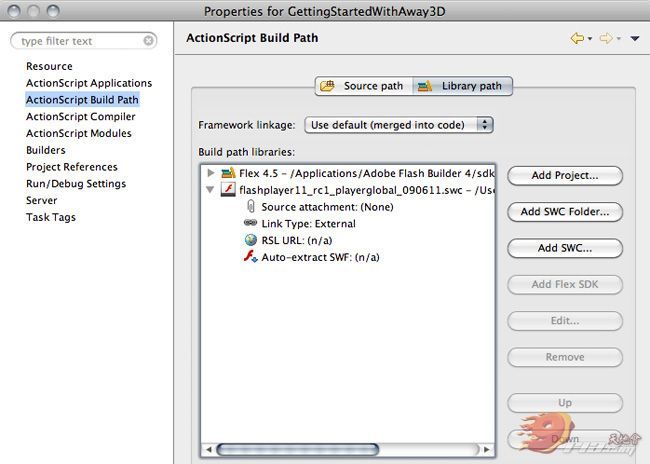Click the Source attachment paperclip icon
The height and width of the screenshot is (464, 650).
(x=251, y=206)
